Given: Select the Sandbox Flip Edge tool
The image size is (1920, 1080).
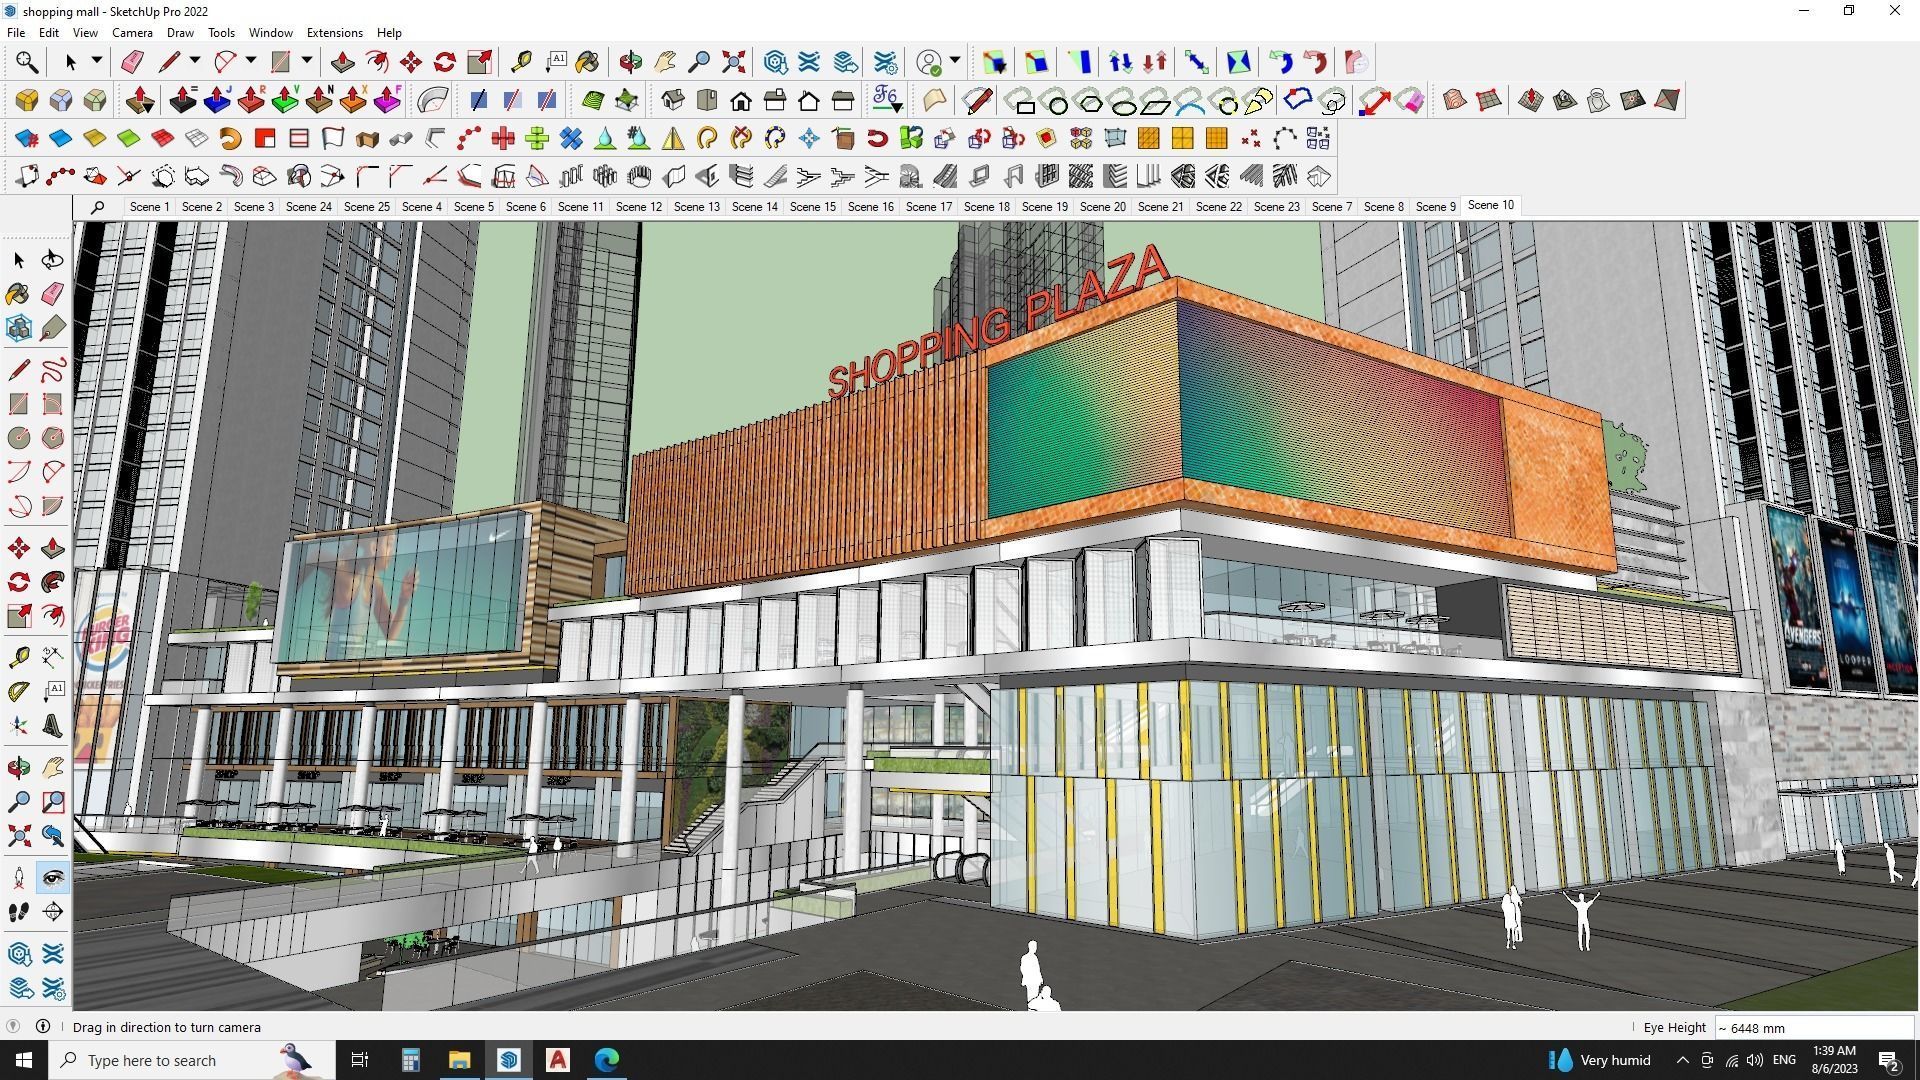Looking at the screenshot, I should pos(1667,100).
